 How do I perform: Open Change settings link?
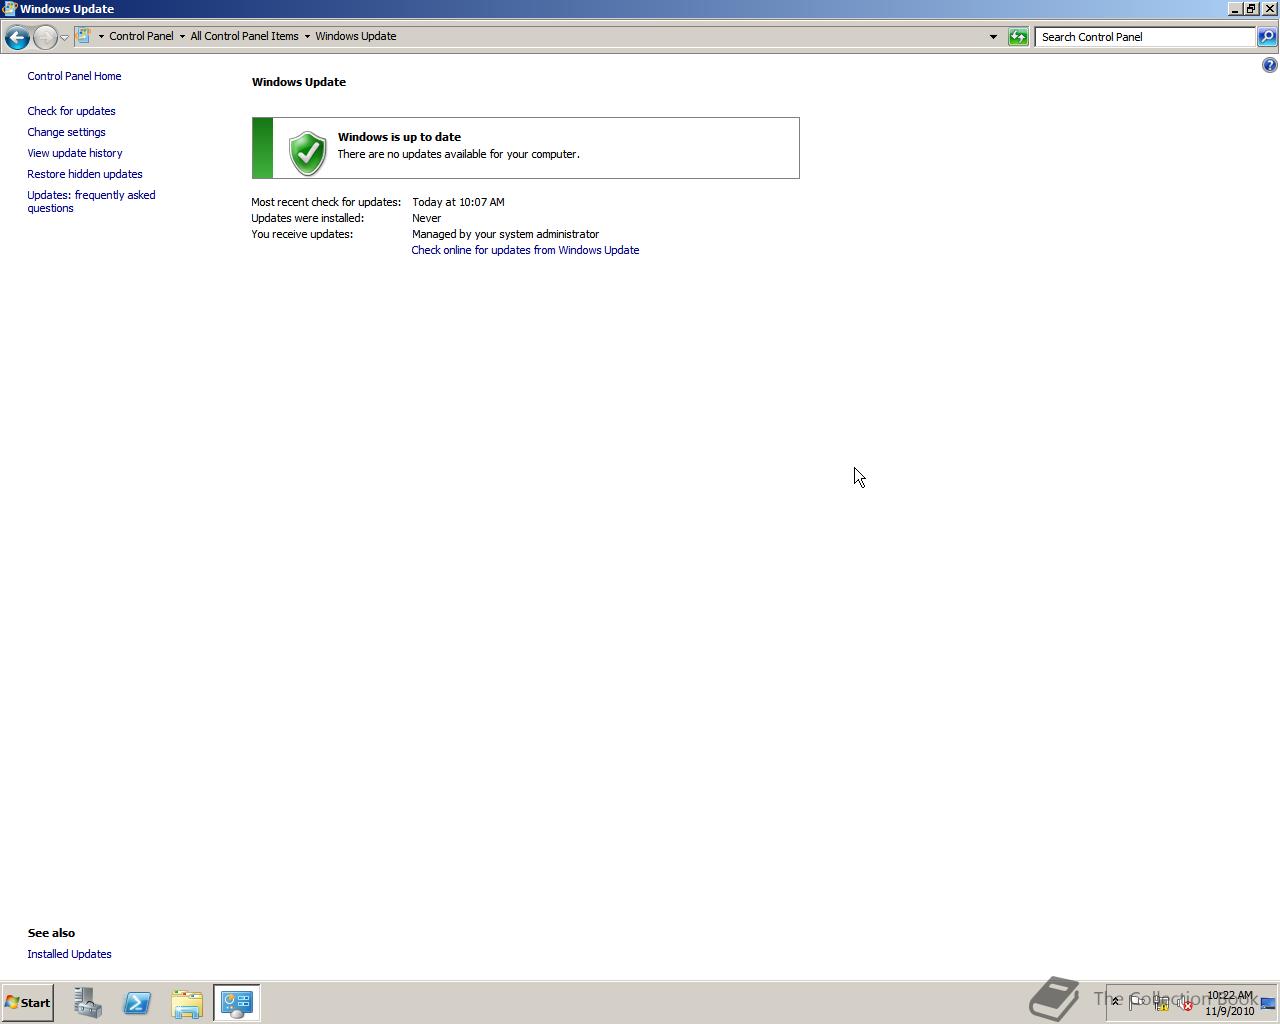click(x=66, y=132)
